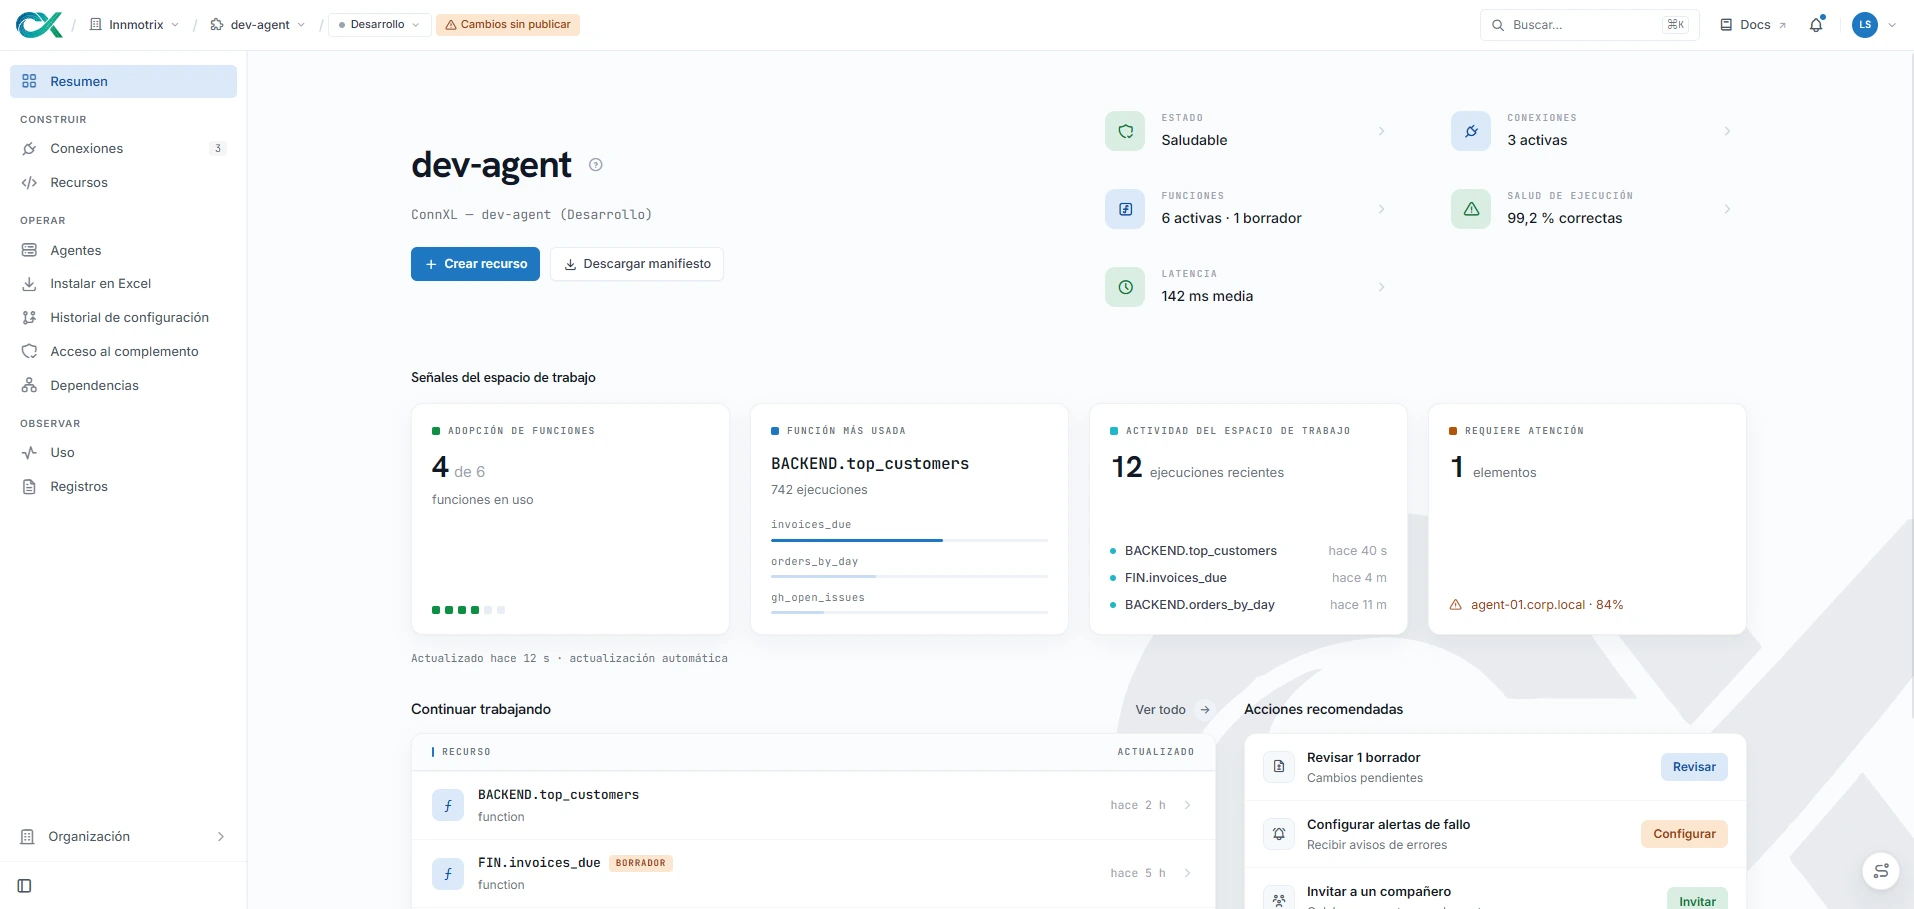Click FIN.invoices_due in recent activity
The height and width of the screenshot is (909, 1914).
pos(1175,578)
